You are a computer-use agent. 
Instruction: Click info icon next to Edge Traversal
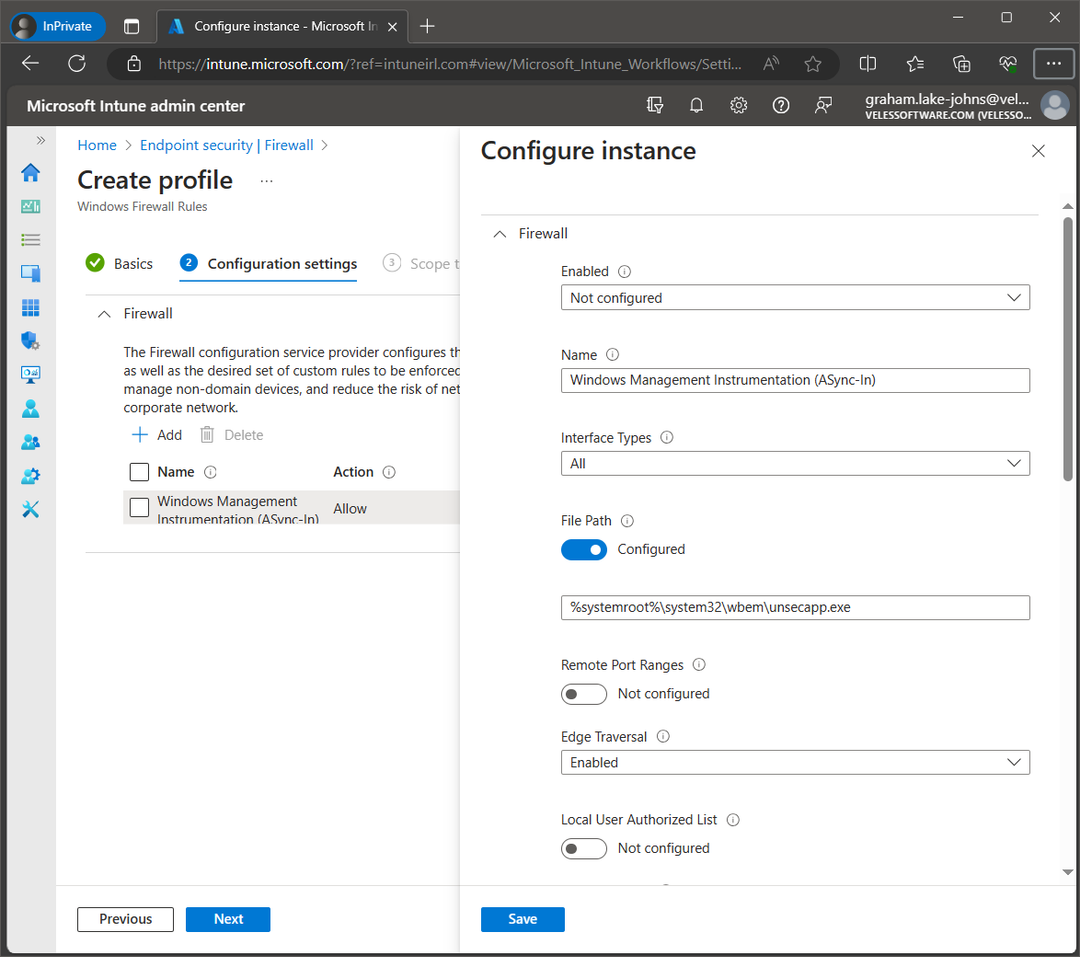coord(663,737)
